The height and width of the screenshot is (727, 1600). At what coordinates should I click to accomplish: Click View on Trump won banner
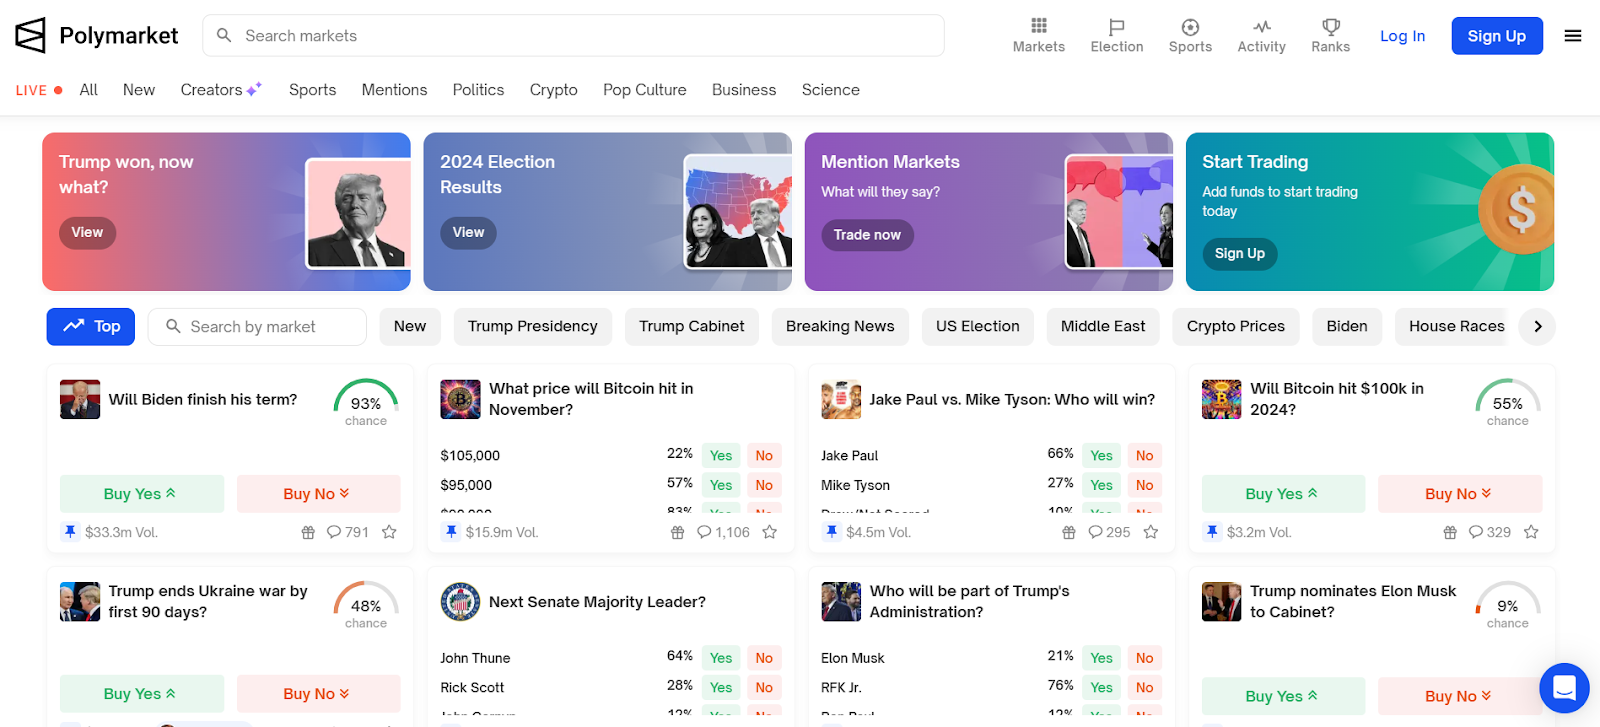click(x=87, y=232)
